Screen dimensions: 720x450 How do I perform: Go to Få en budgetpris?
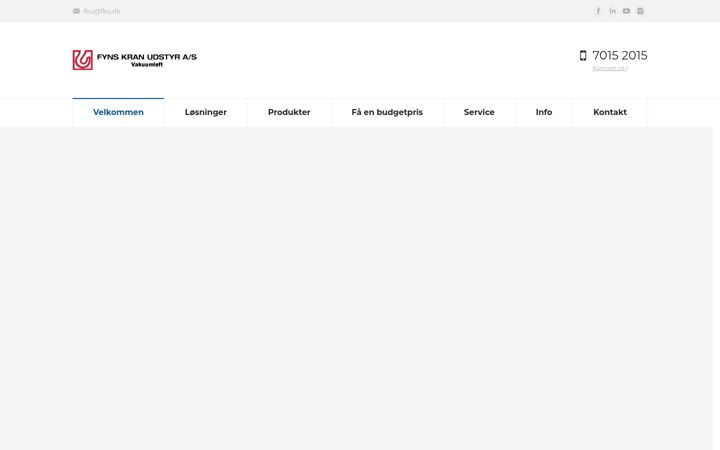[x=387, y=112]
